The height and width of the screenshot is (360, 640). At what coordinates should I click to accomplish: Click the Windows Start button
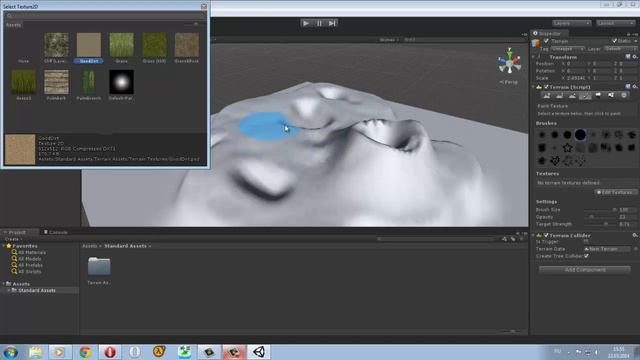click(10, 352)
